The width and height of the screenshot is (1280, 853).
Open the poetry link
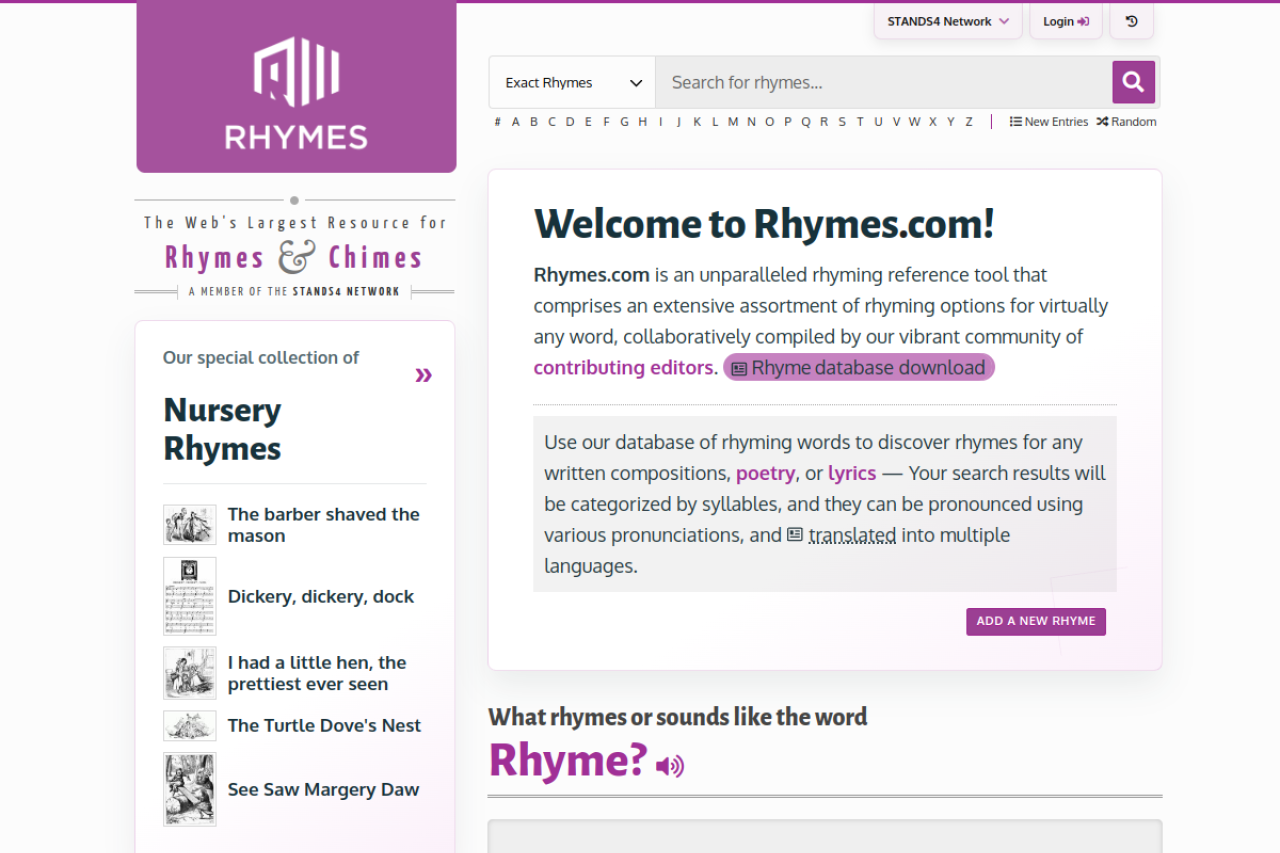[765, 473]
